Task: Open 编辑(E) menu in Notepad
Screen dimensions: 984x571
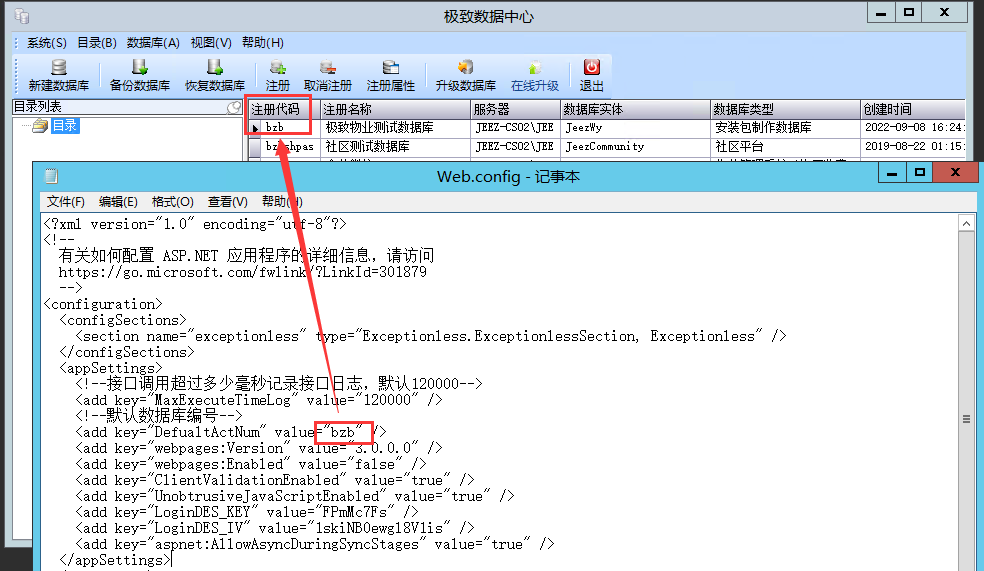Action: click(x=118, y=201)
